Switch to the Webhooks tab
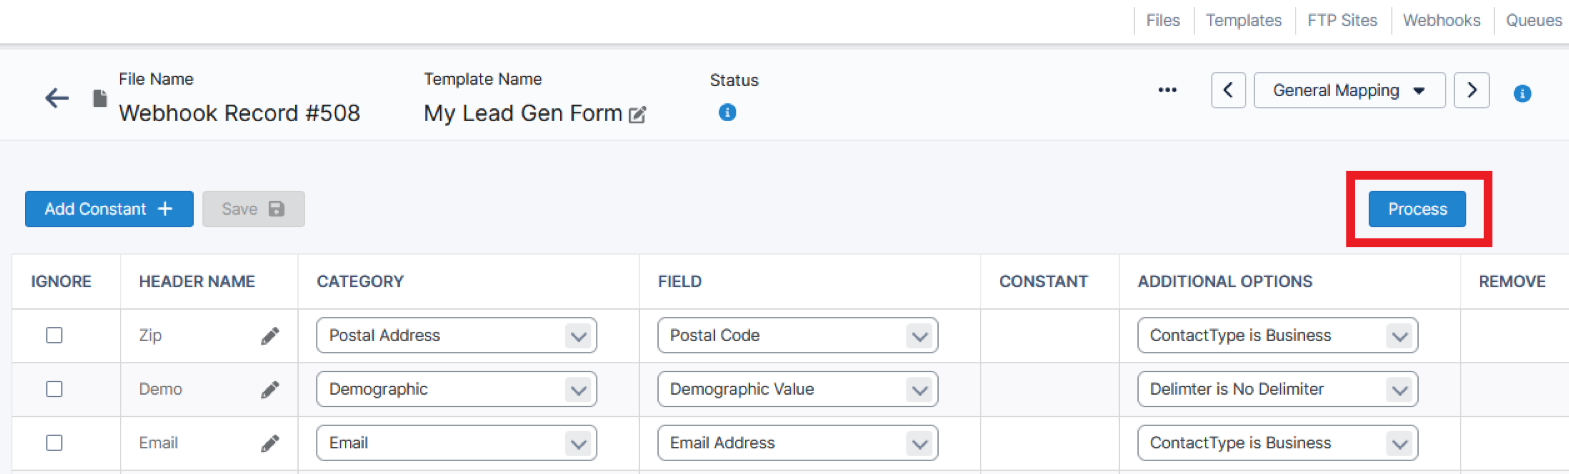The image size is (1569, 474). coord(1441,20)
